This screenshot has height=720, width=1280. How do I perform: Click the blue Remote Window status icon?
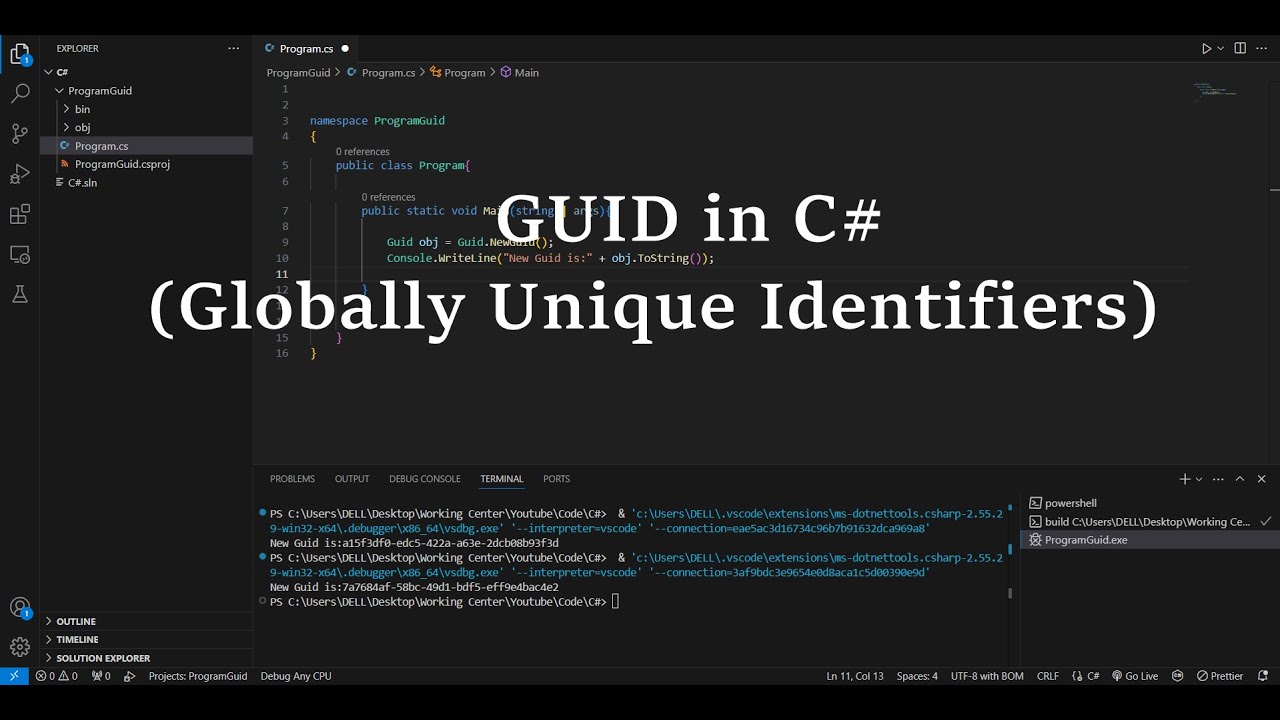pyautogui.click(x=14, y=676)
